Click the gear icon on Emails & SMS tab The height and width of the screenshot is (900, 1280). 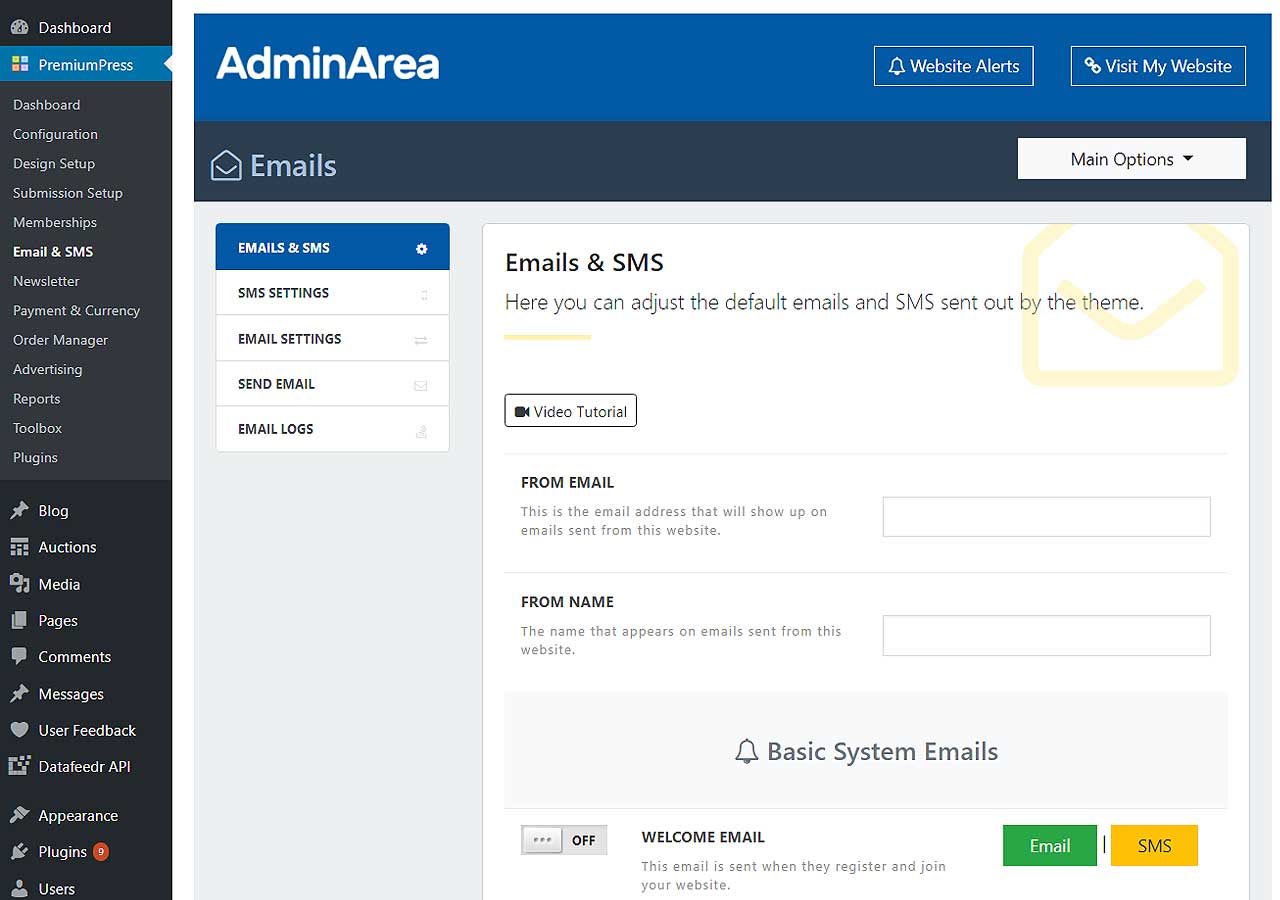coord(421,249)
